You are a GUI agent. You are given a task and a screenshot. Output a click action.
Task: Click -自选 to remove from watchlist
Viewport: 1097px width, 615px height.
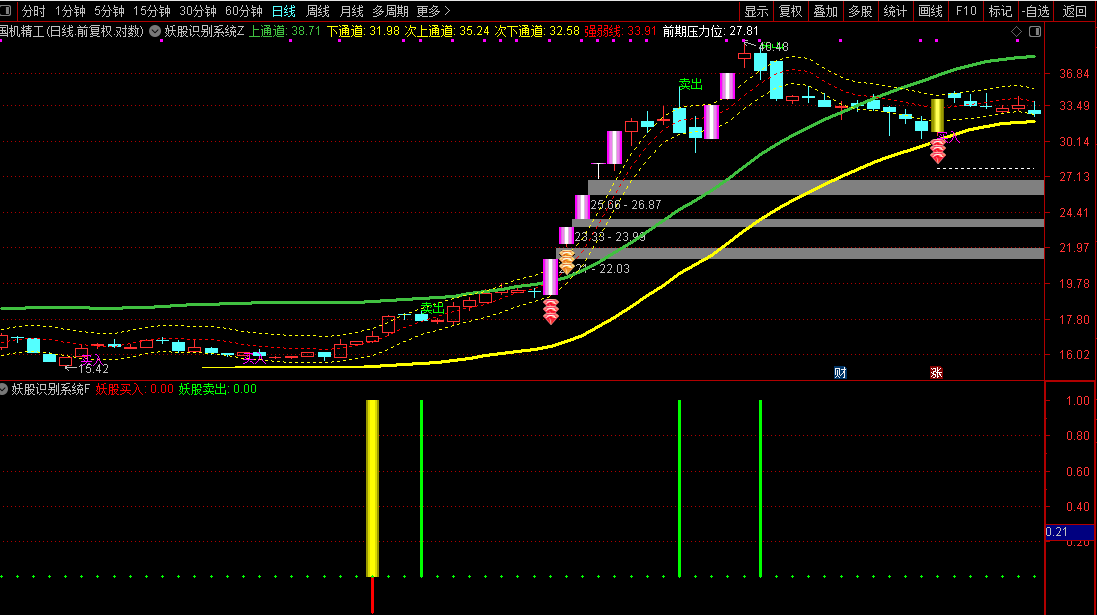[x=1036, y=11]
